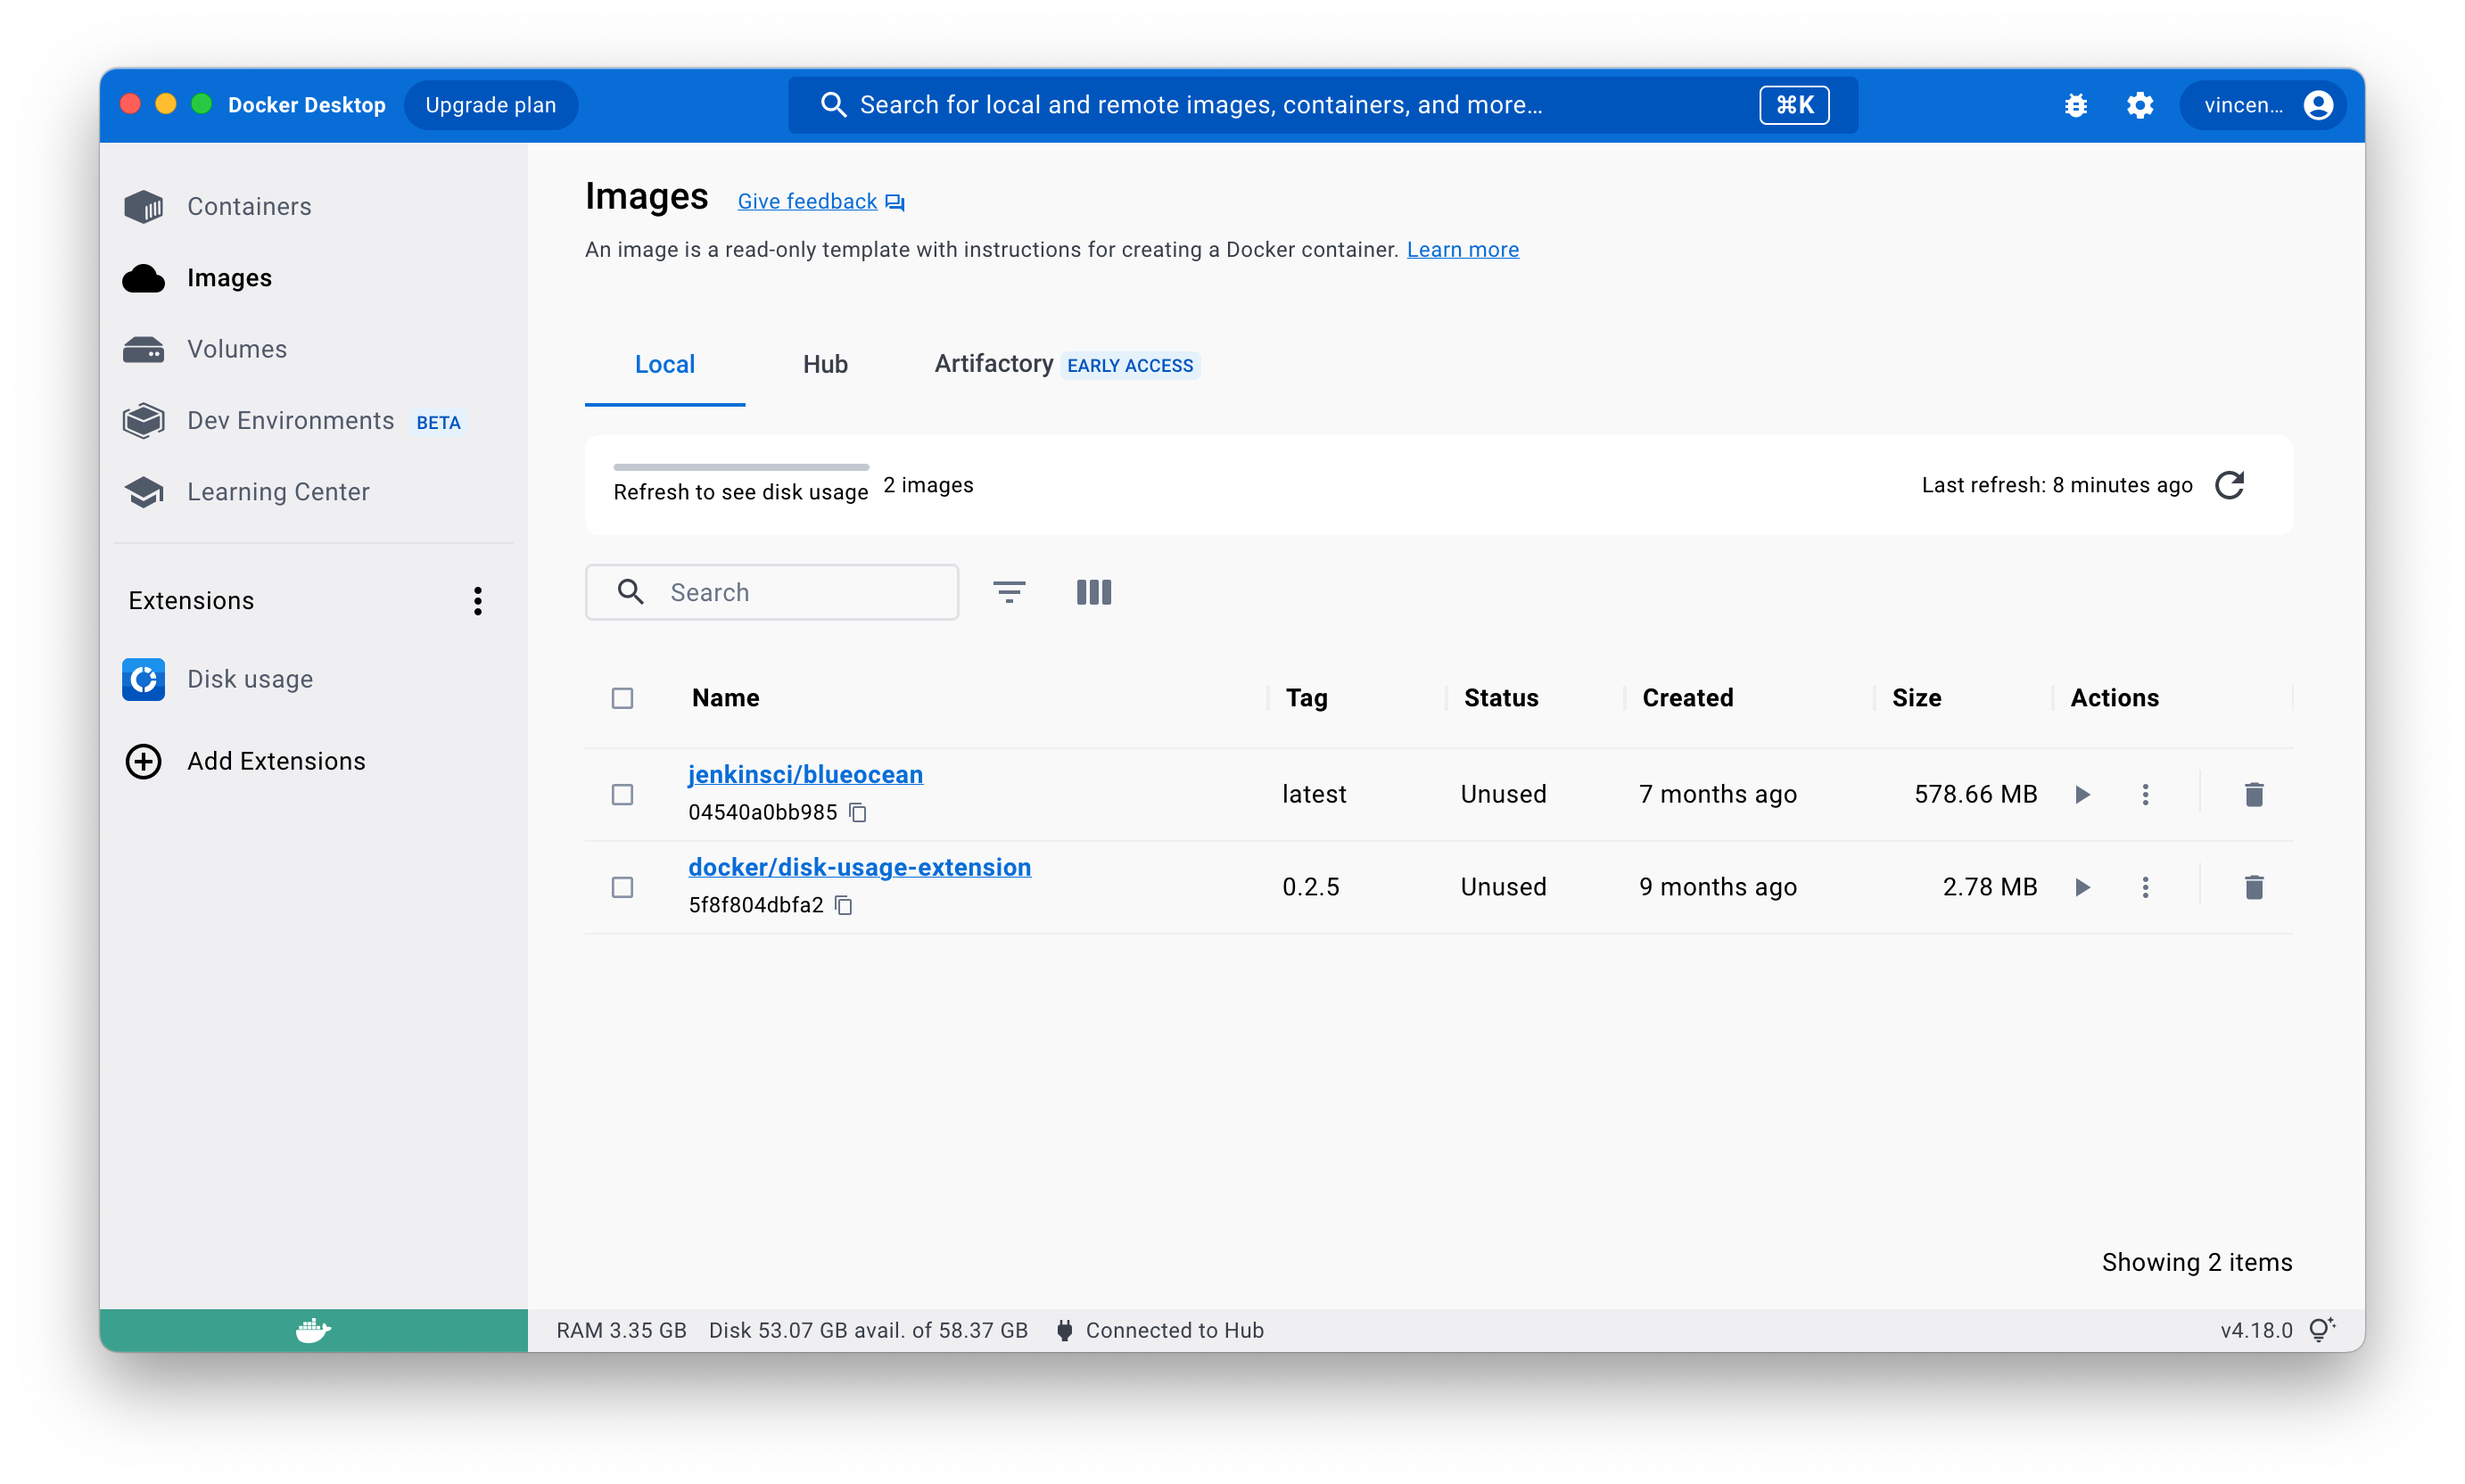Open the Images sidebar section

(x=313, y=277)
